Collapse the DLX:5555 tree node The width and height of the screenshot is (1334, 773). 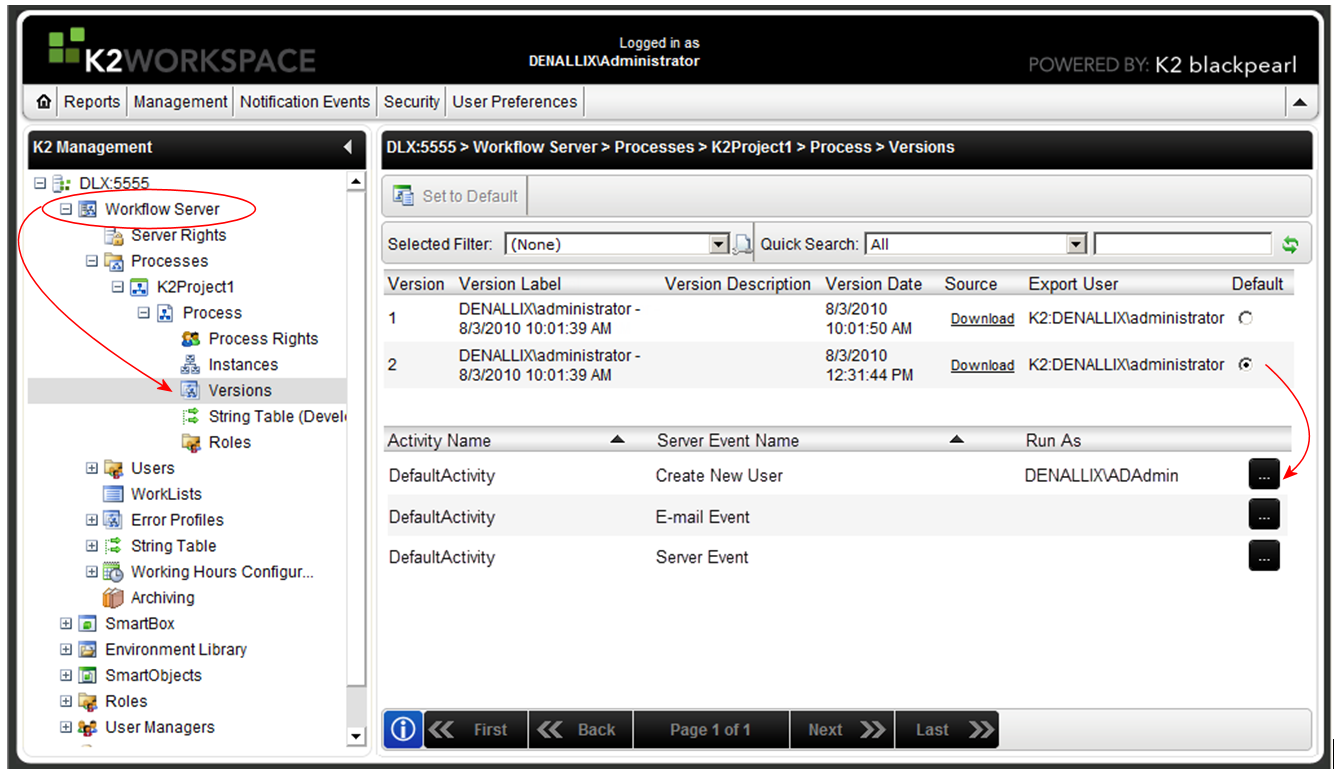point(40,184)
